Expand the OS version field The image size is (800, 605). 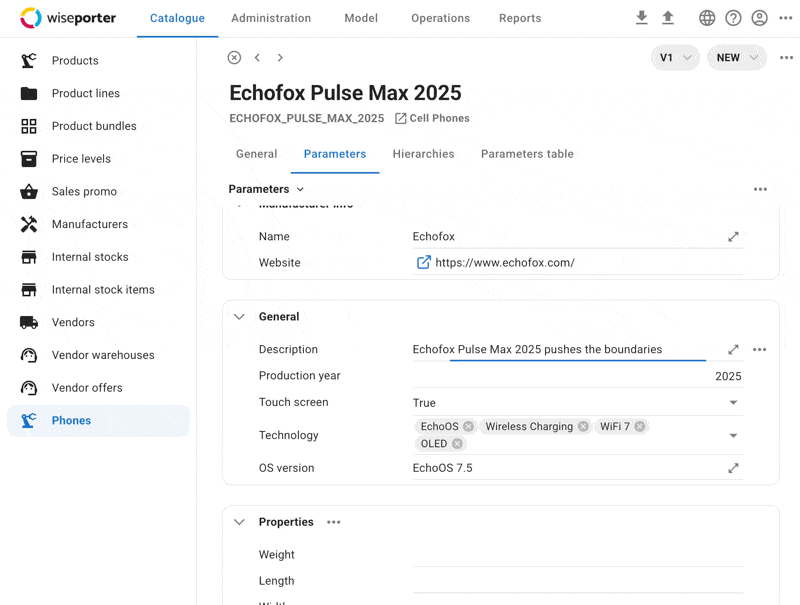[733, 468]
